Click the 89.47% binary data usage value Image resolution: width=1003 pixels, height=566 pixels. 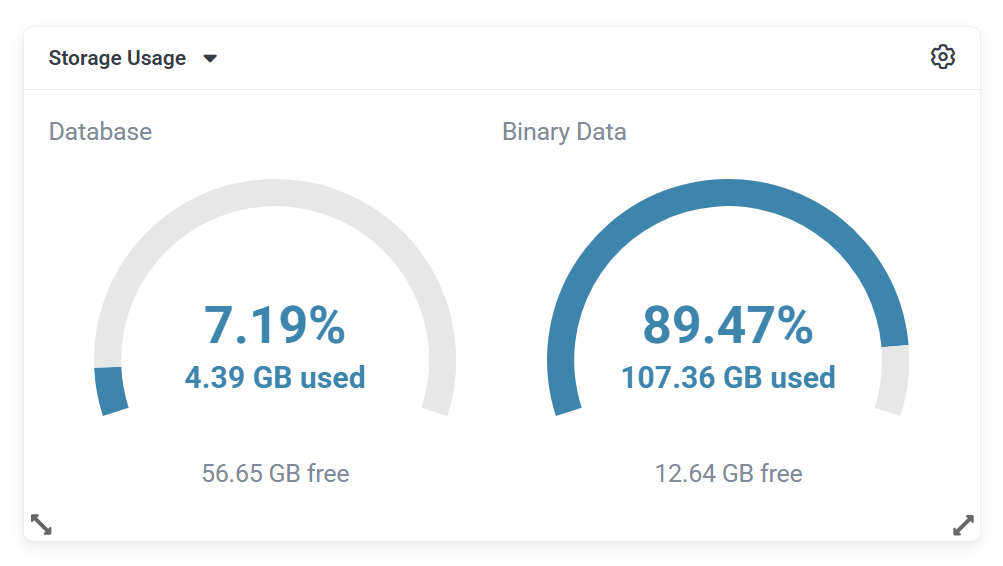(x=727, y=325)
